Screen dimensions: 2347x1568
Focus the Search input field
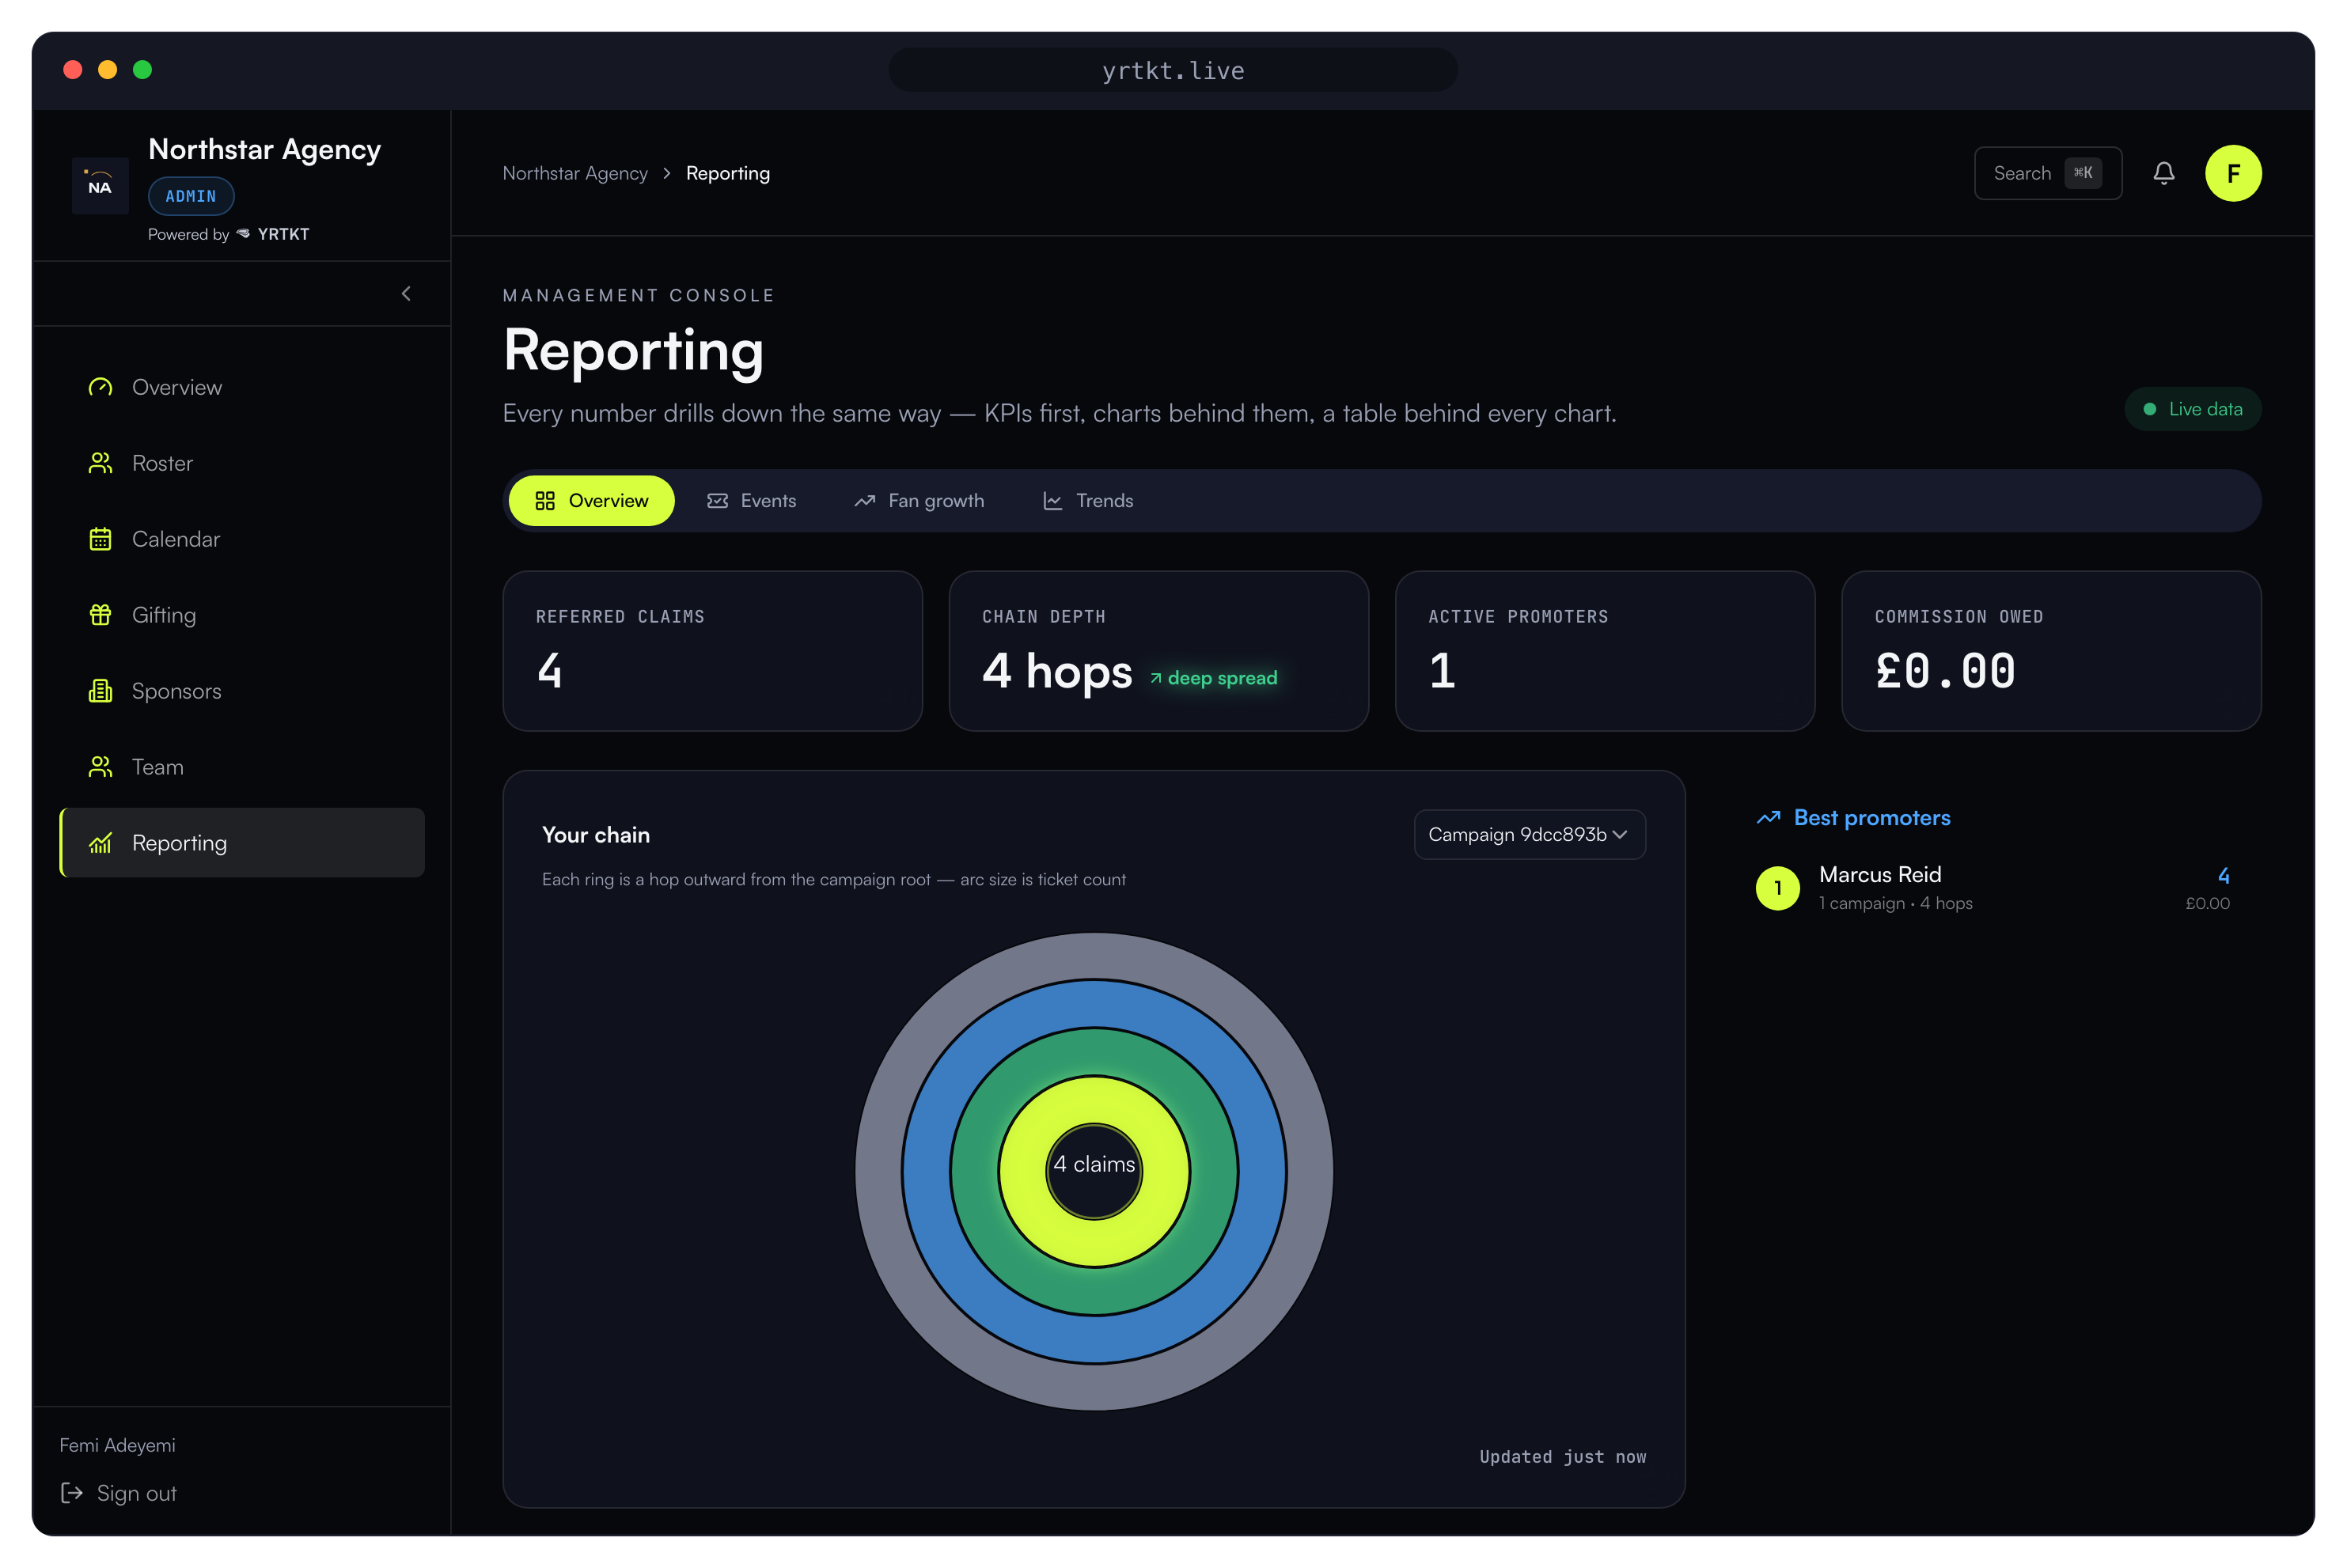tap(2047, 173)
